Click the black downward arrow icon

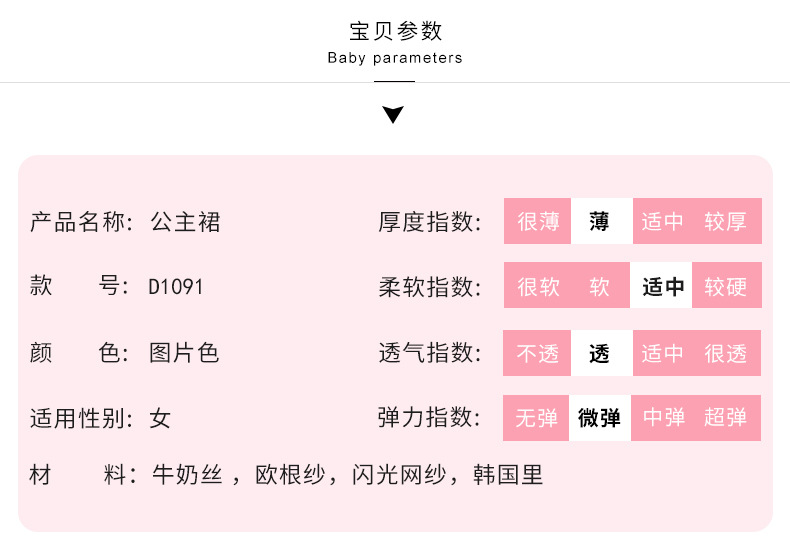click(394, 114)
